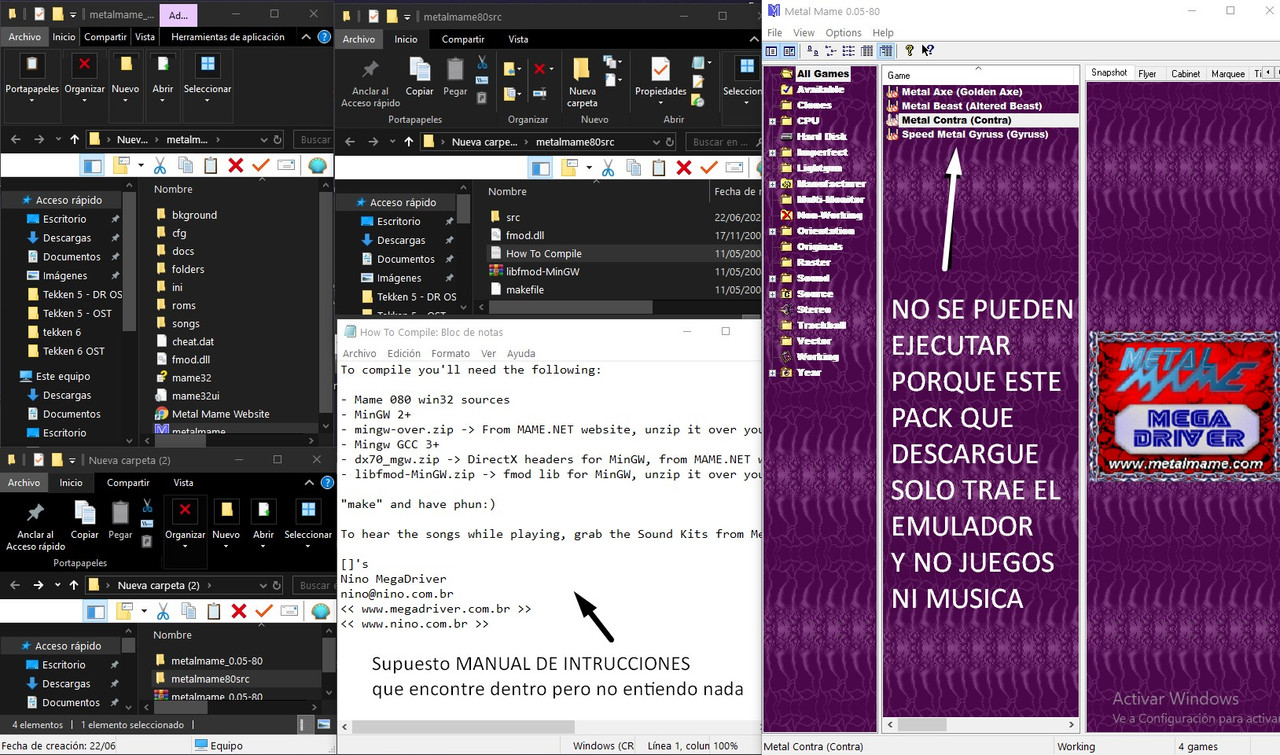Click the refresh icon in metalmame80src address bar
This screenshot has height=755, width=1280.
670,142
